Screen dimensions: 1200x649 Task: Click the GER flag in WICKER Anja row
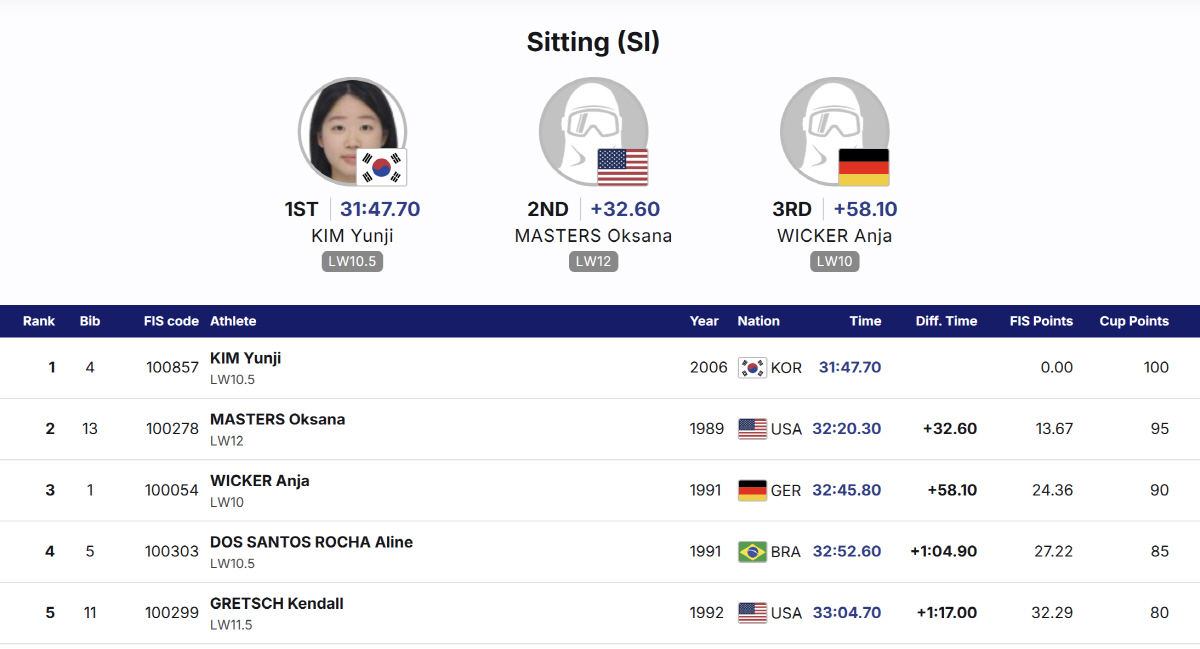(x=752, y=491)
